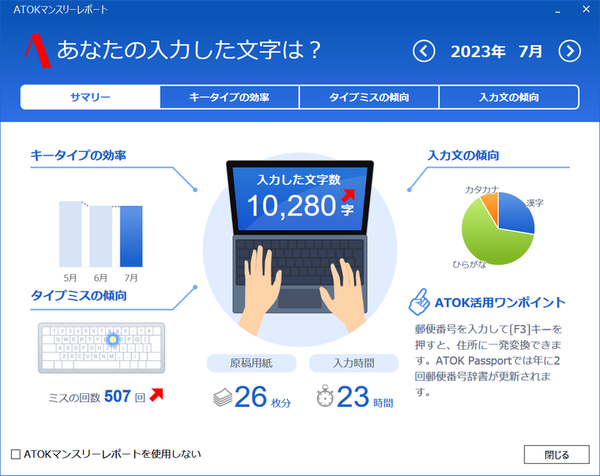Viewport: 600px width, 476px height.
Task: Click the red arrow beside ミスの回数 507
Action: pyautogui.click(x=156, y=395)
